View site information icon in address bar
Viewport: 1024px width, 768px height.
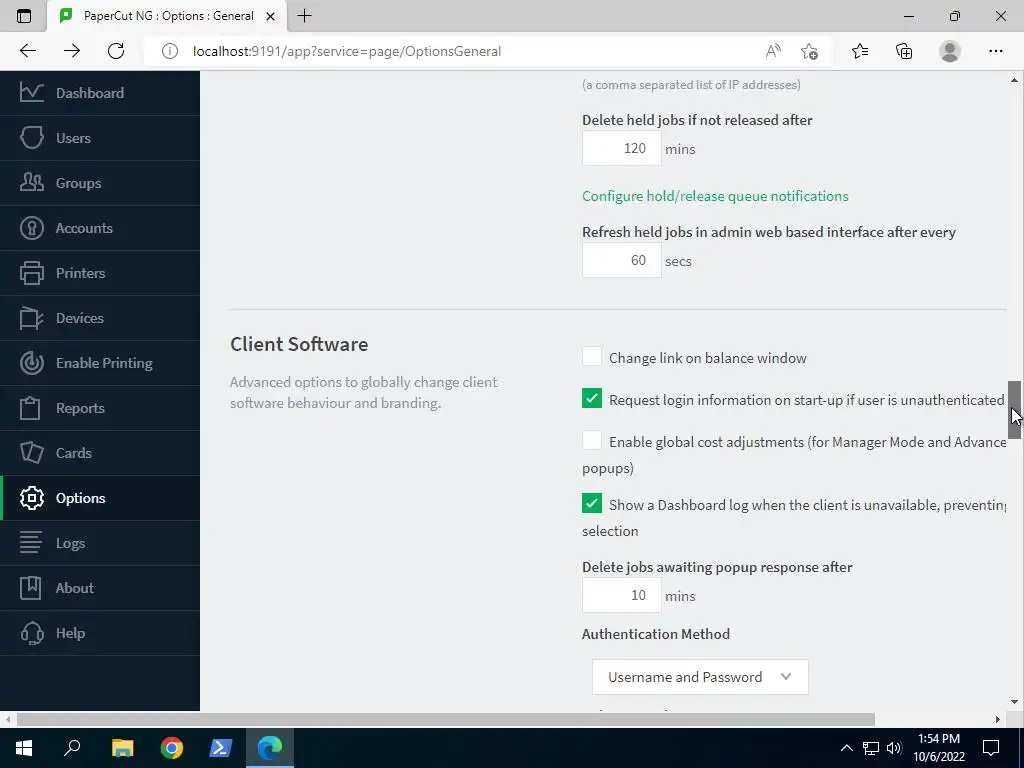point(170,51)
